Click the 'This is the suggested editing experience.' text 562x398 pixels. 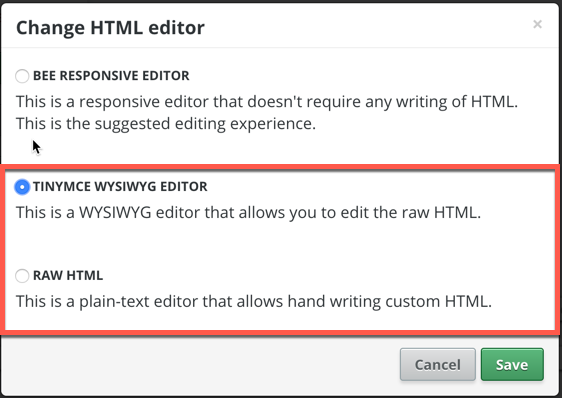(166, 124)
